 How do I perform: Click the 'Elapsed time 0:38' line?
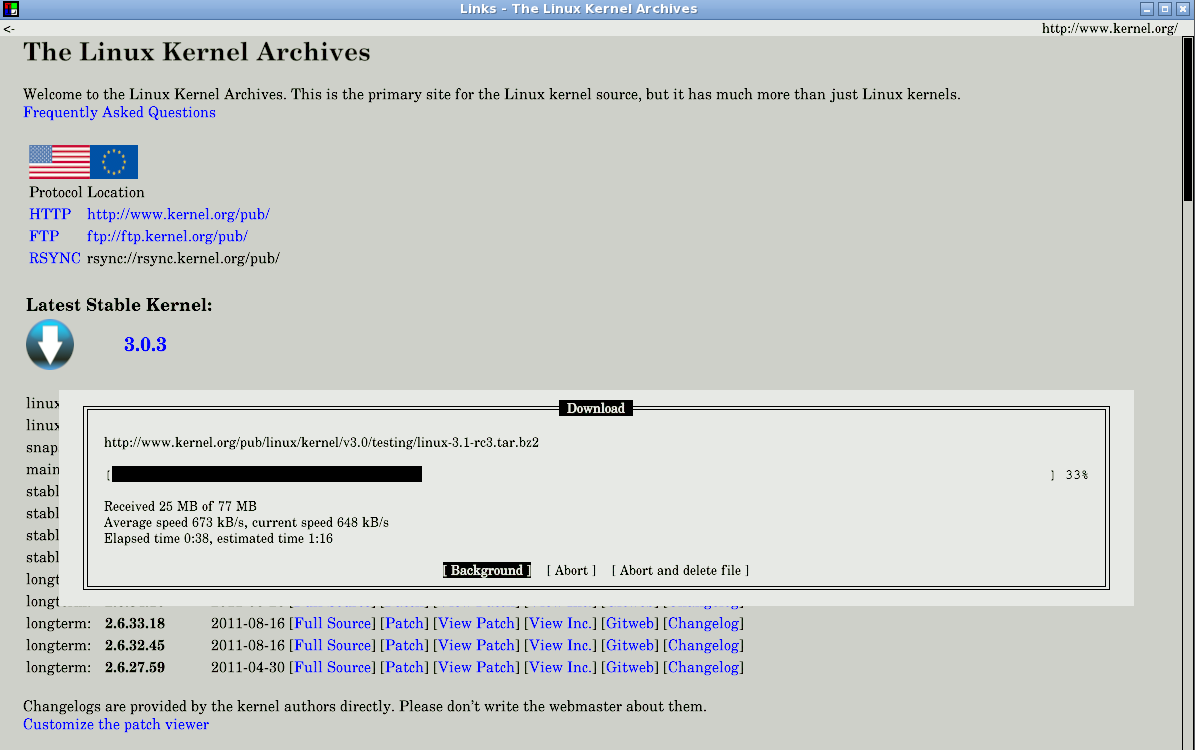pos(219,538)
